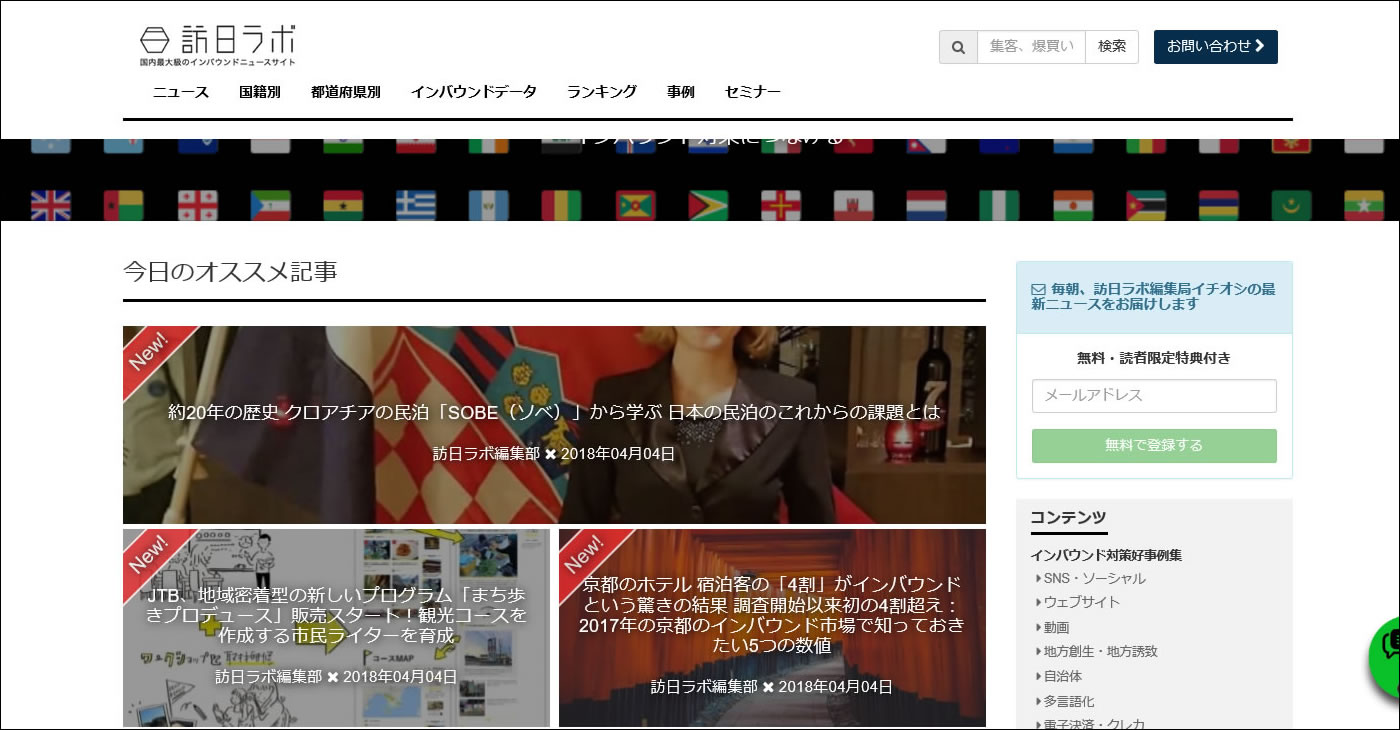Open the 地方創生・地方誘致 category link
This screenshot has width=1400, height=730.
click(1100, 652)
